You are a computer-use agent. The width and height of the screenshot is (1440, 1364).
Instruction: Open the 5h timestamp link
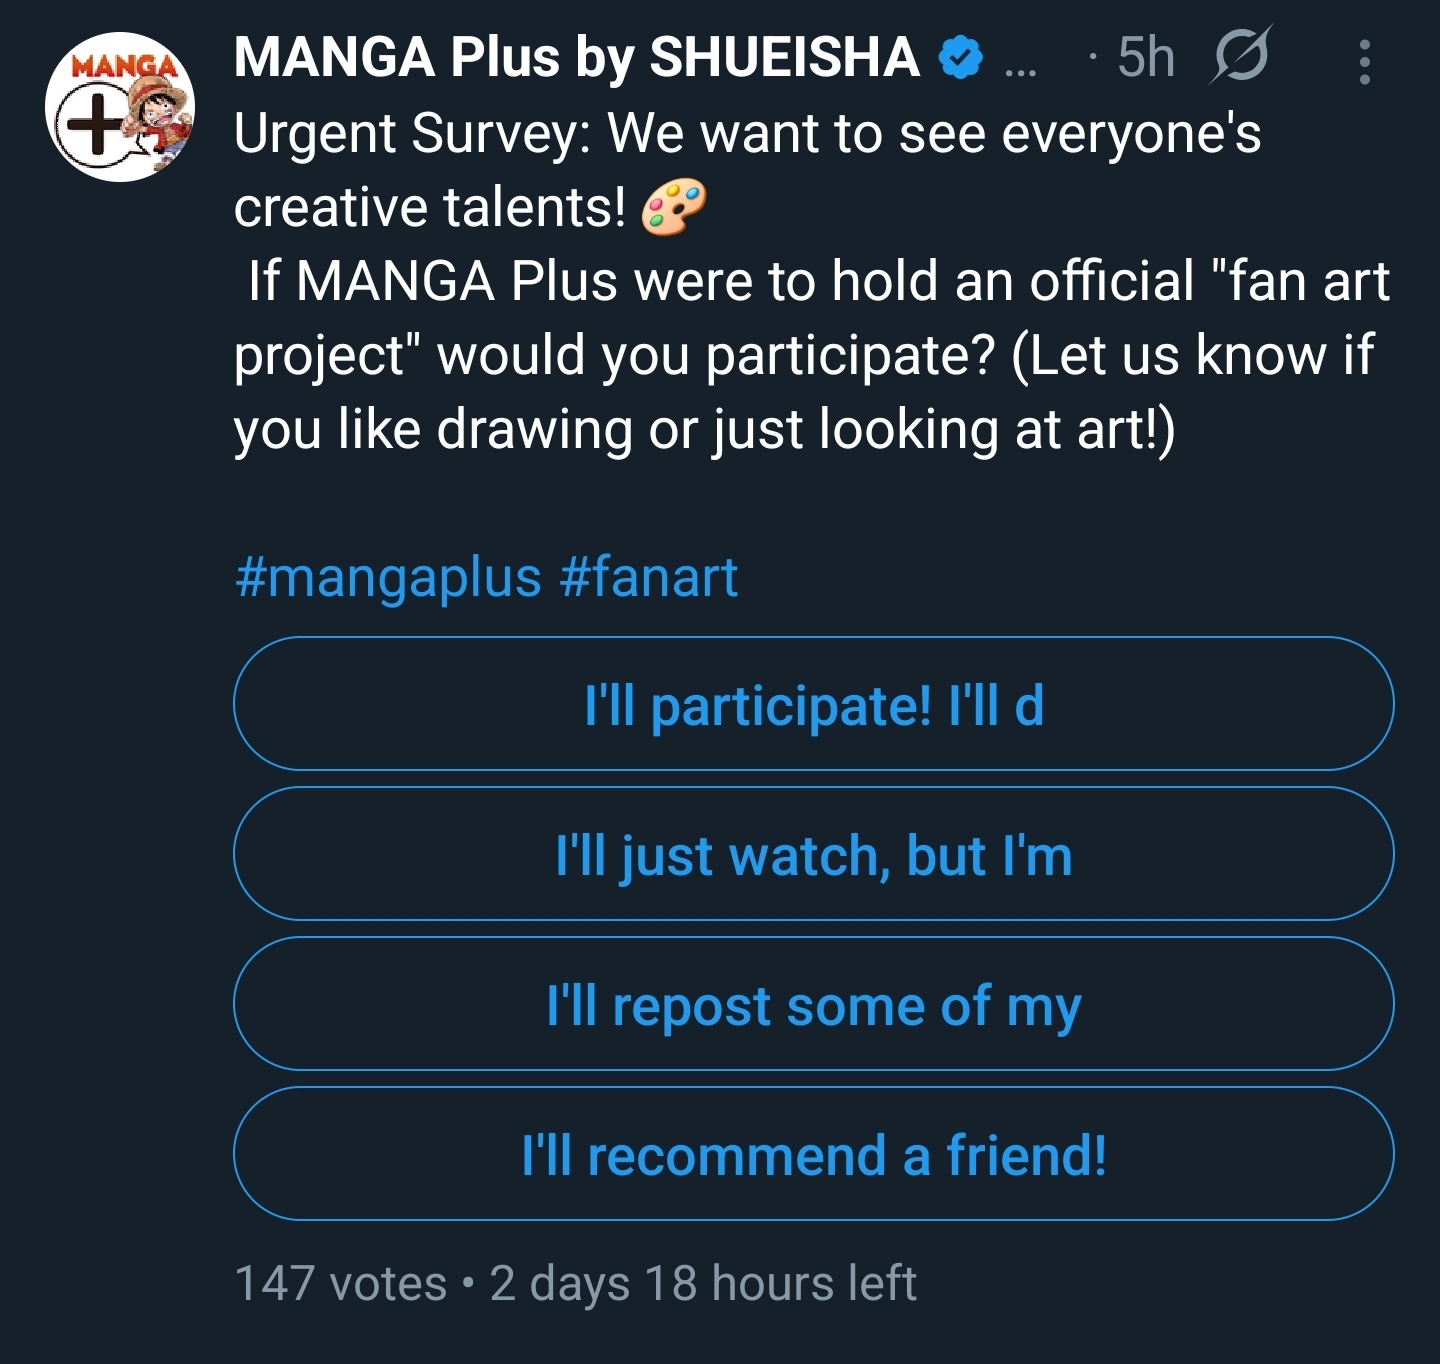tap(1145, 57)
